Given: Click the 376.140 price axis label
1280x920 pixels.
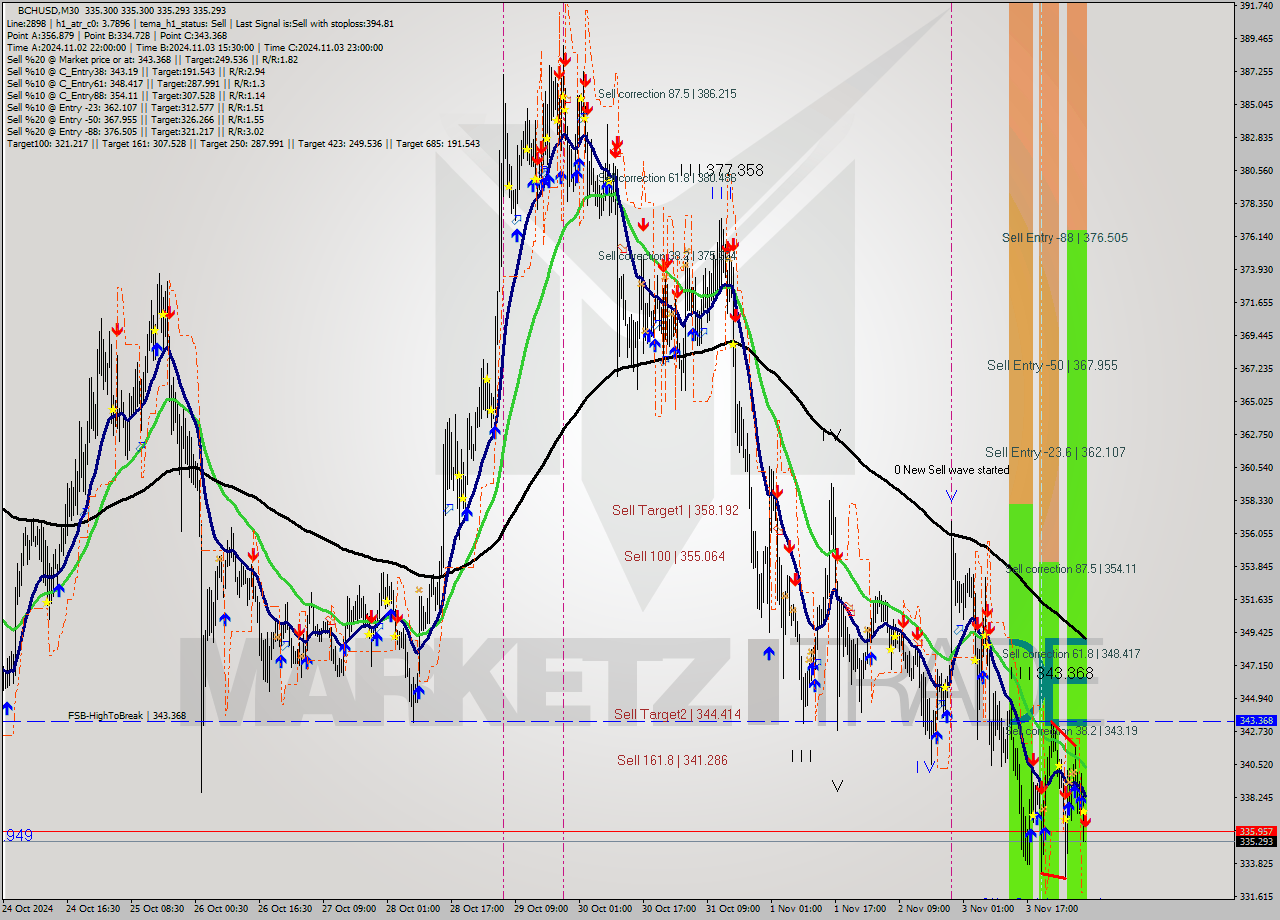Looking at the screenshot, I should [x=1256, y=237].
